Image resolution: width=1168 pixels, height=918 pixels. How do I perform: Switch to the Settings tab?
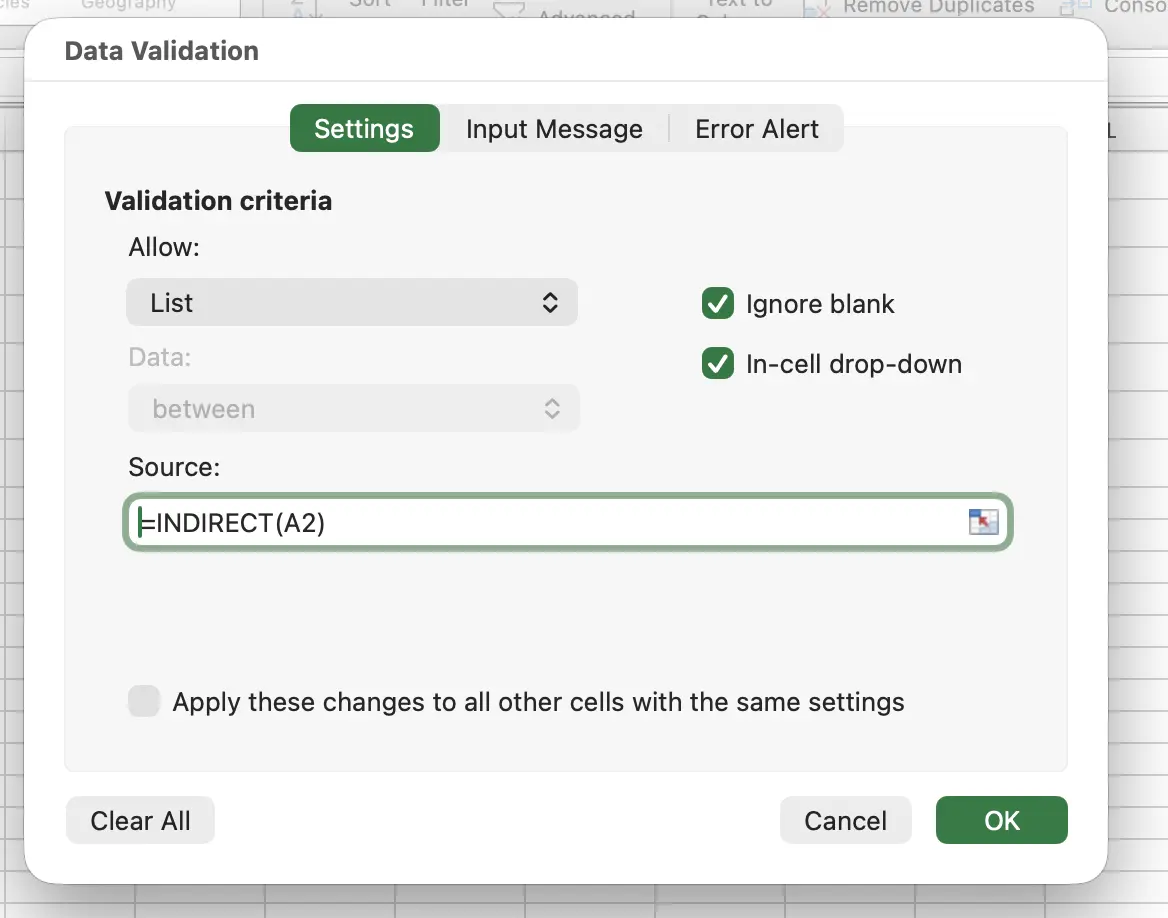point(364,129)
